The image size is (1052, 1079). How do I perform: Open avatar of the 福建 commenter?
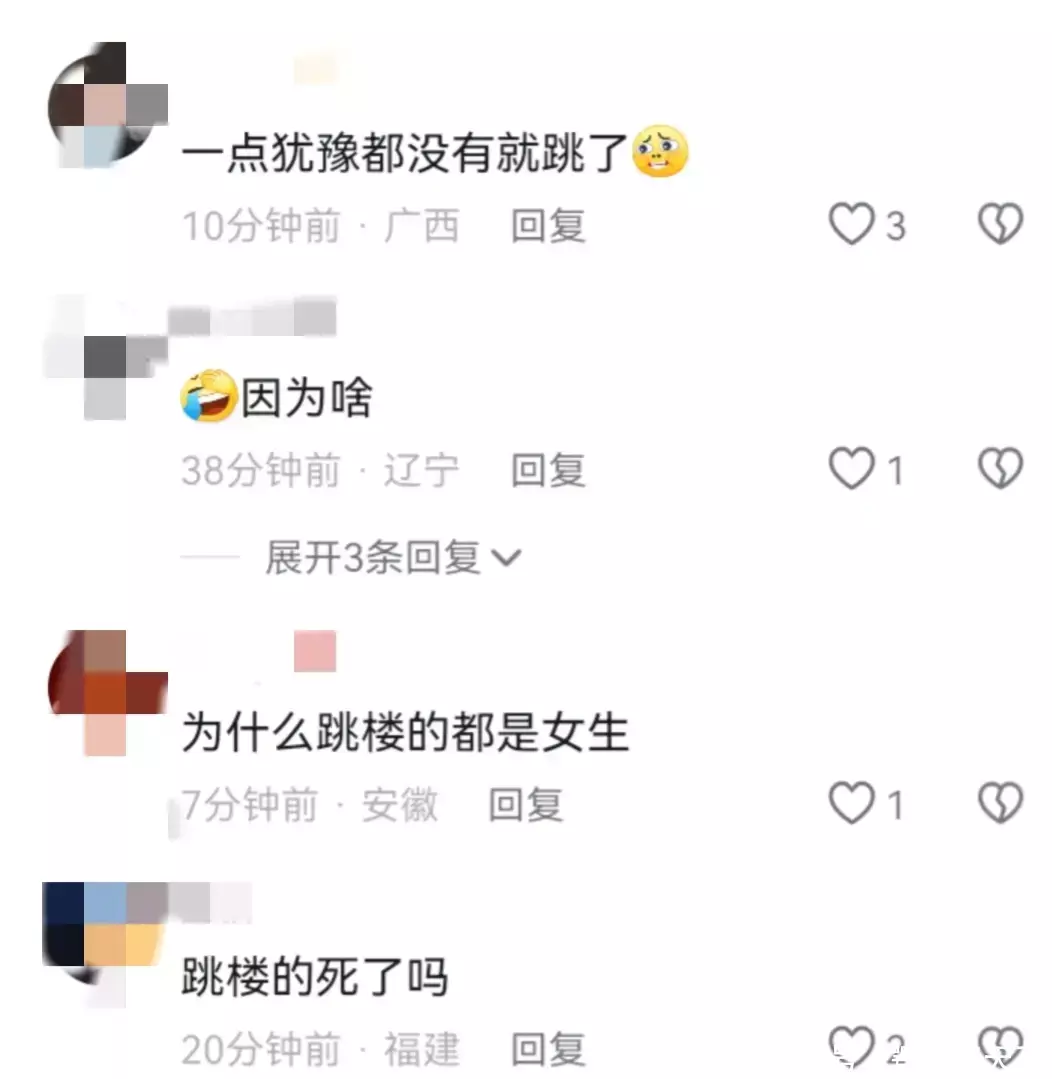[105, 944]
